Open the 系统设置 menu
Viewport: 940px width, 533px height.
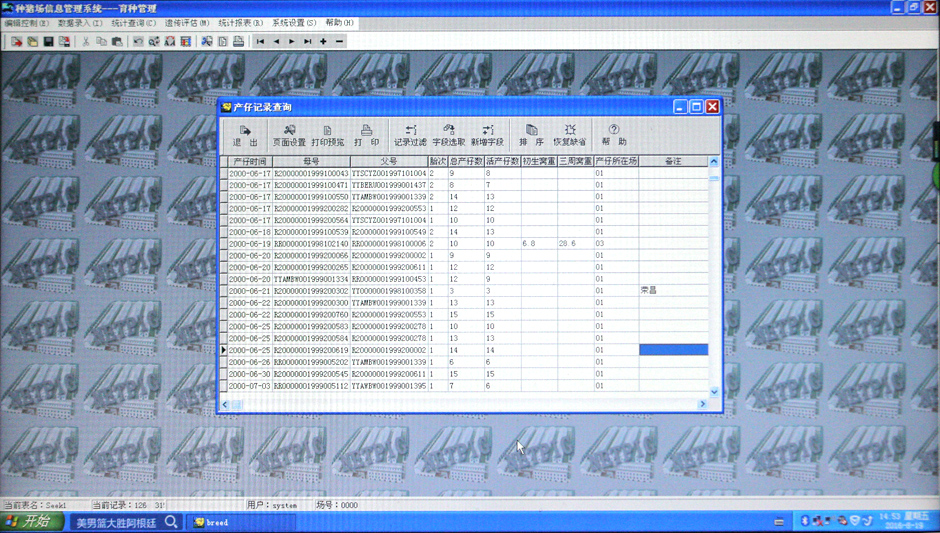294,23
